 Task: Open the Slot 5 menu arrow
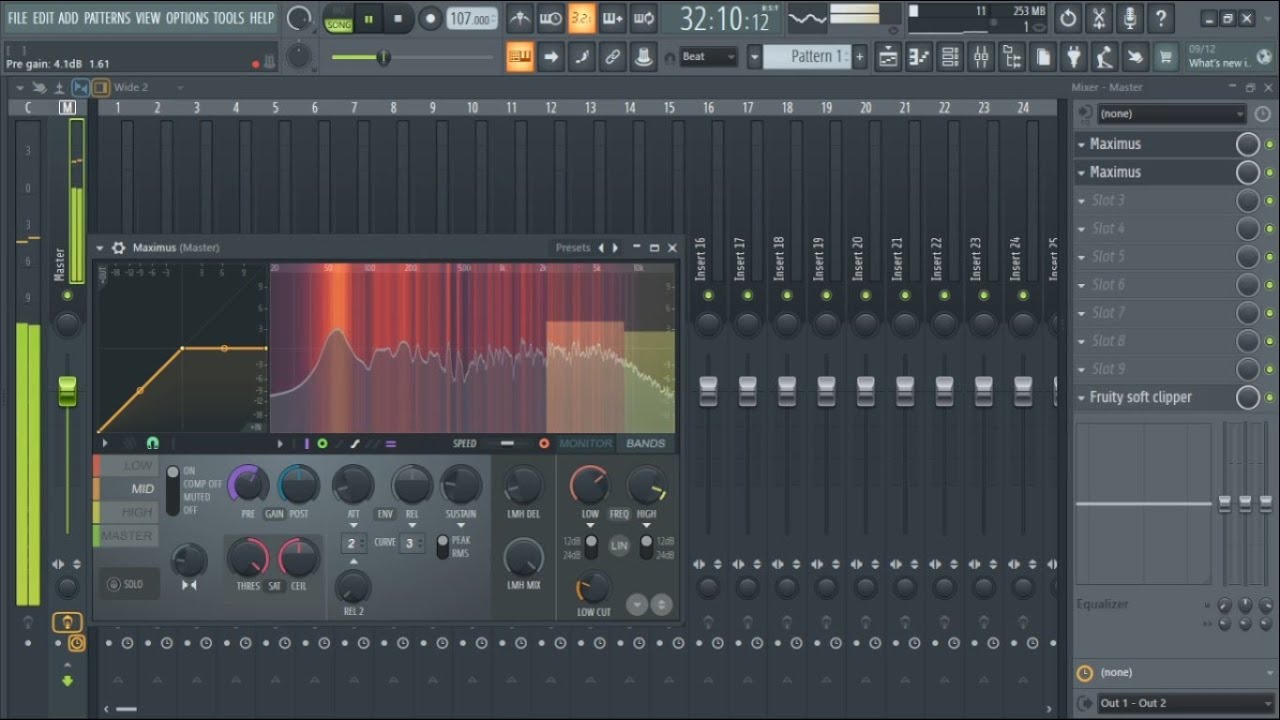pyautogui.click(x=1082, y=257)
